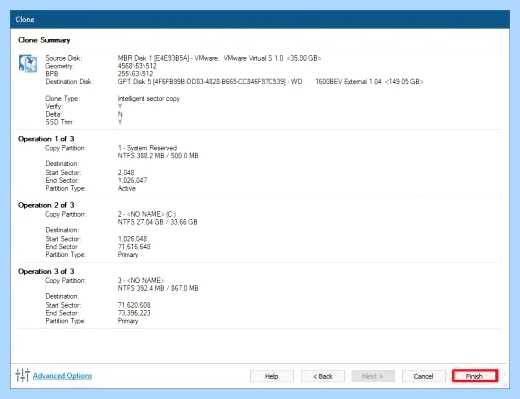Select the Operation 3 of 3 heading
Viewport: 520px width, 399px height.
point(46,271)
